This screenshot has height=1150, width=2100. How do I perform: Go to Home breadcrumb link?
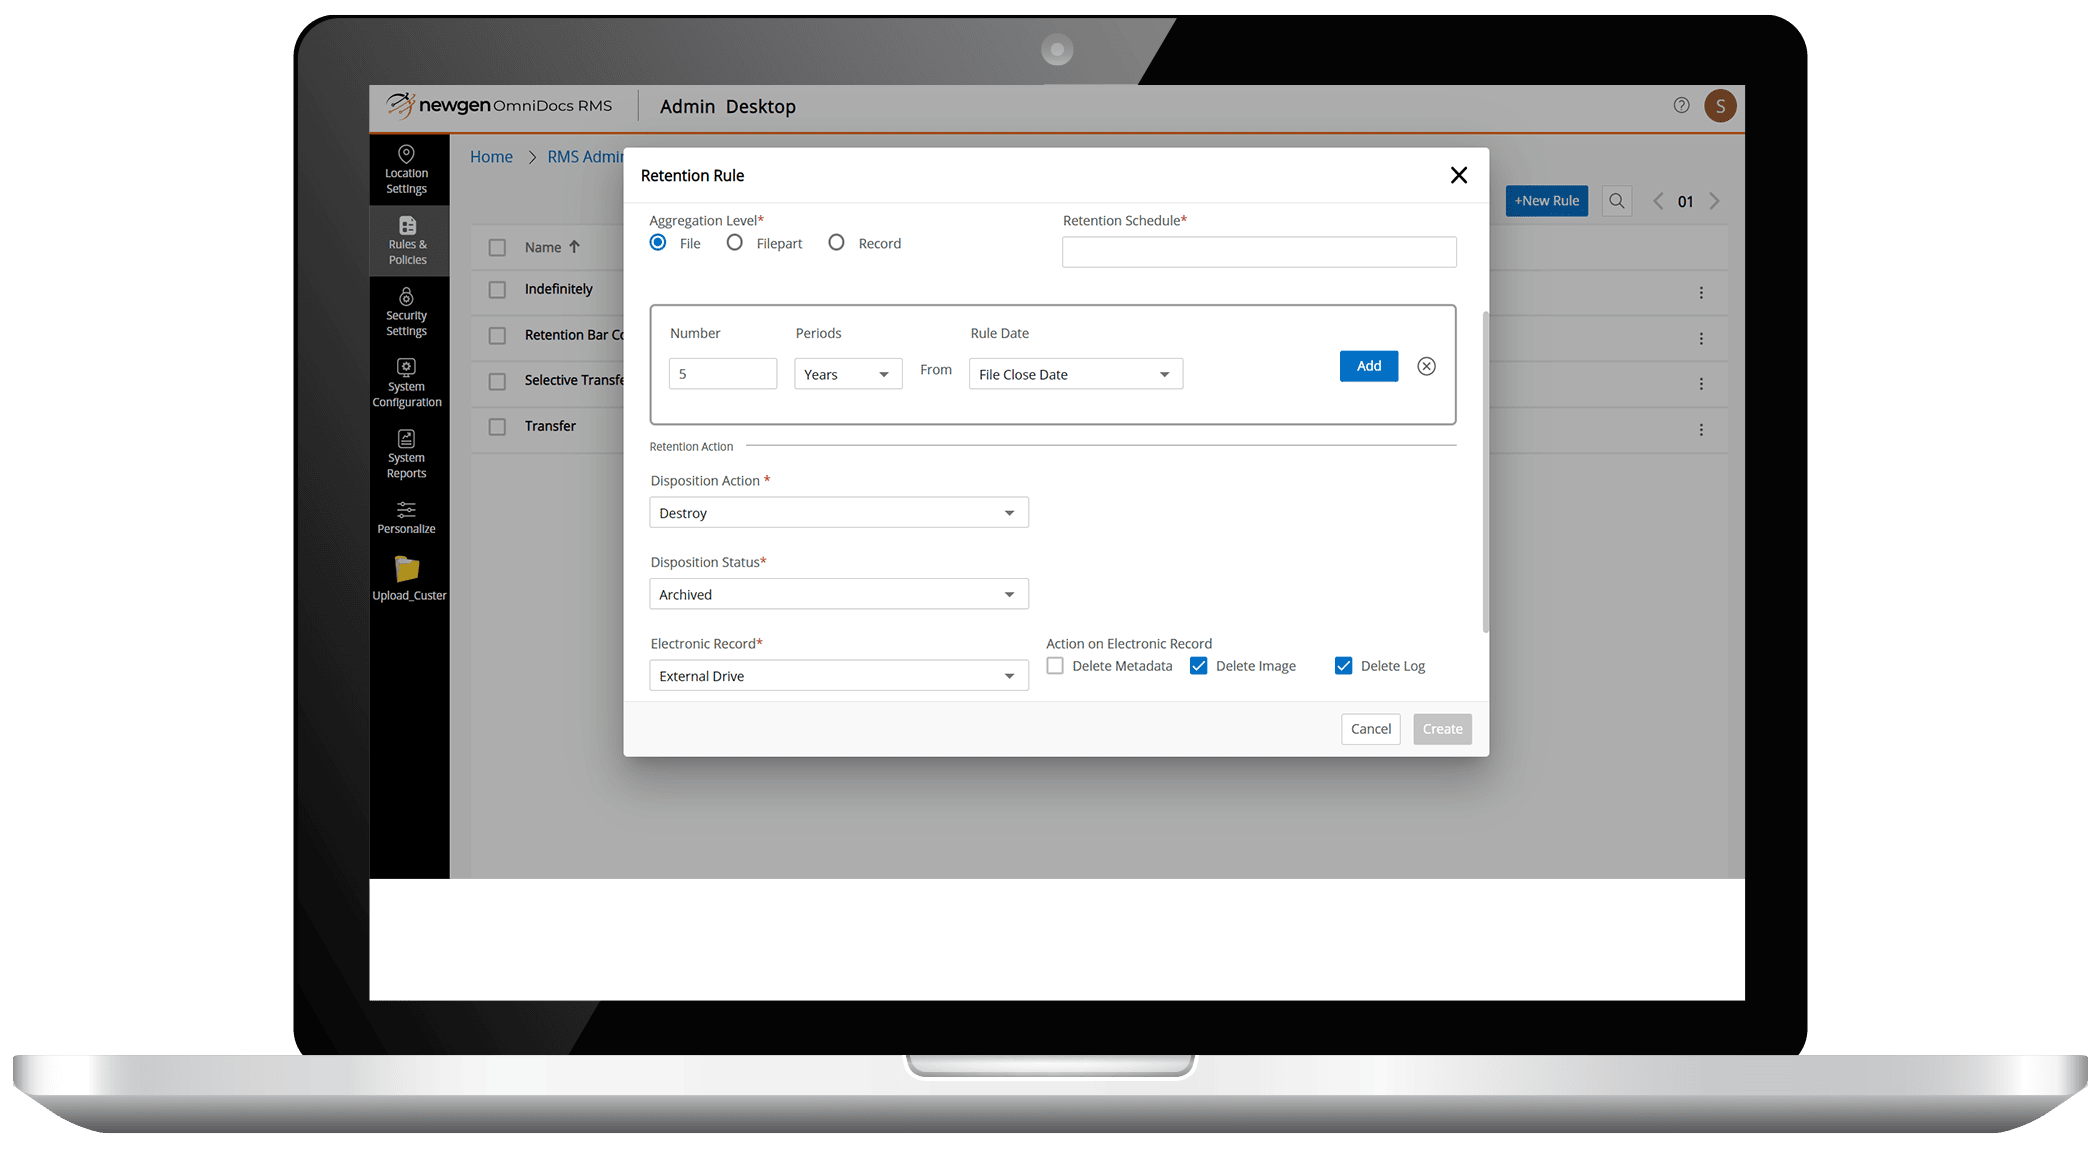tap(491, 157)
